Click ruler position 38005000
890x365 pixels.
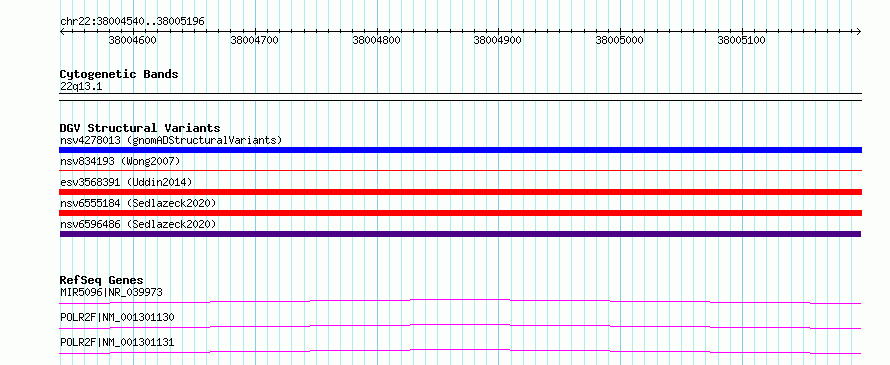(x=620, y=40)
